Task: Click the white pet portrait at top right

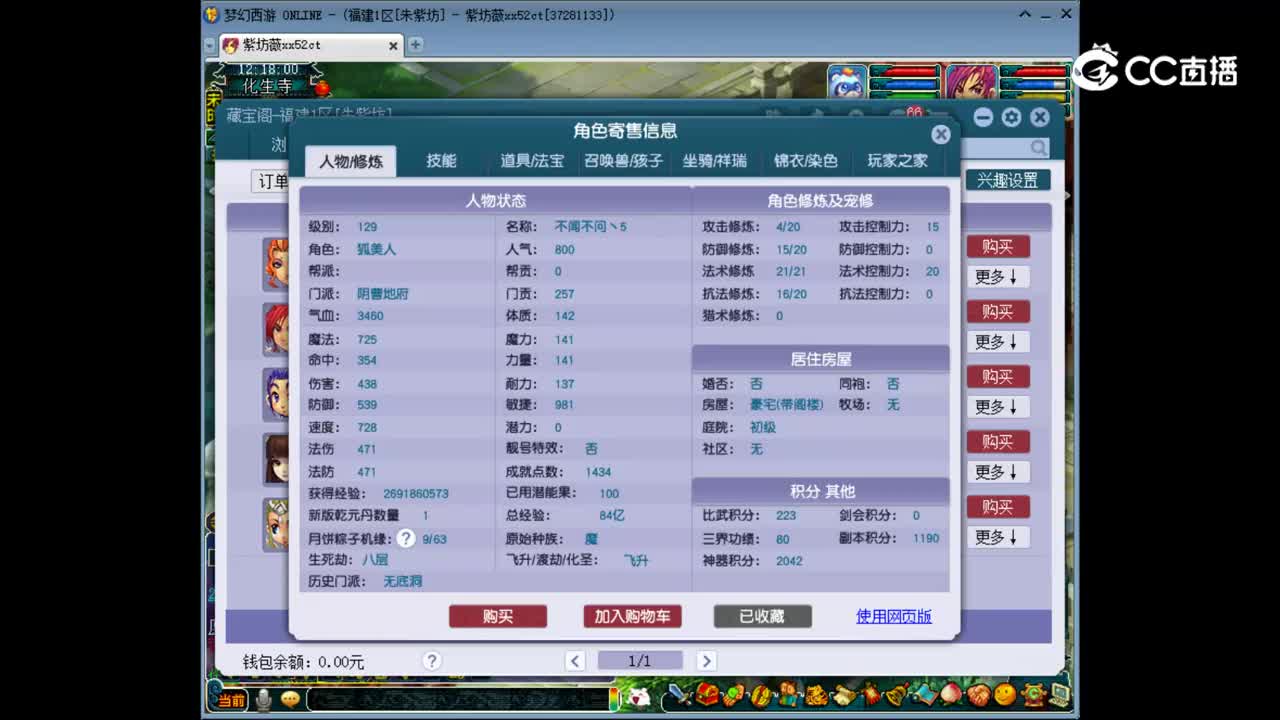Action: point(847,82)
